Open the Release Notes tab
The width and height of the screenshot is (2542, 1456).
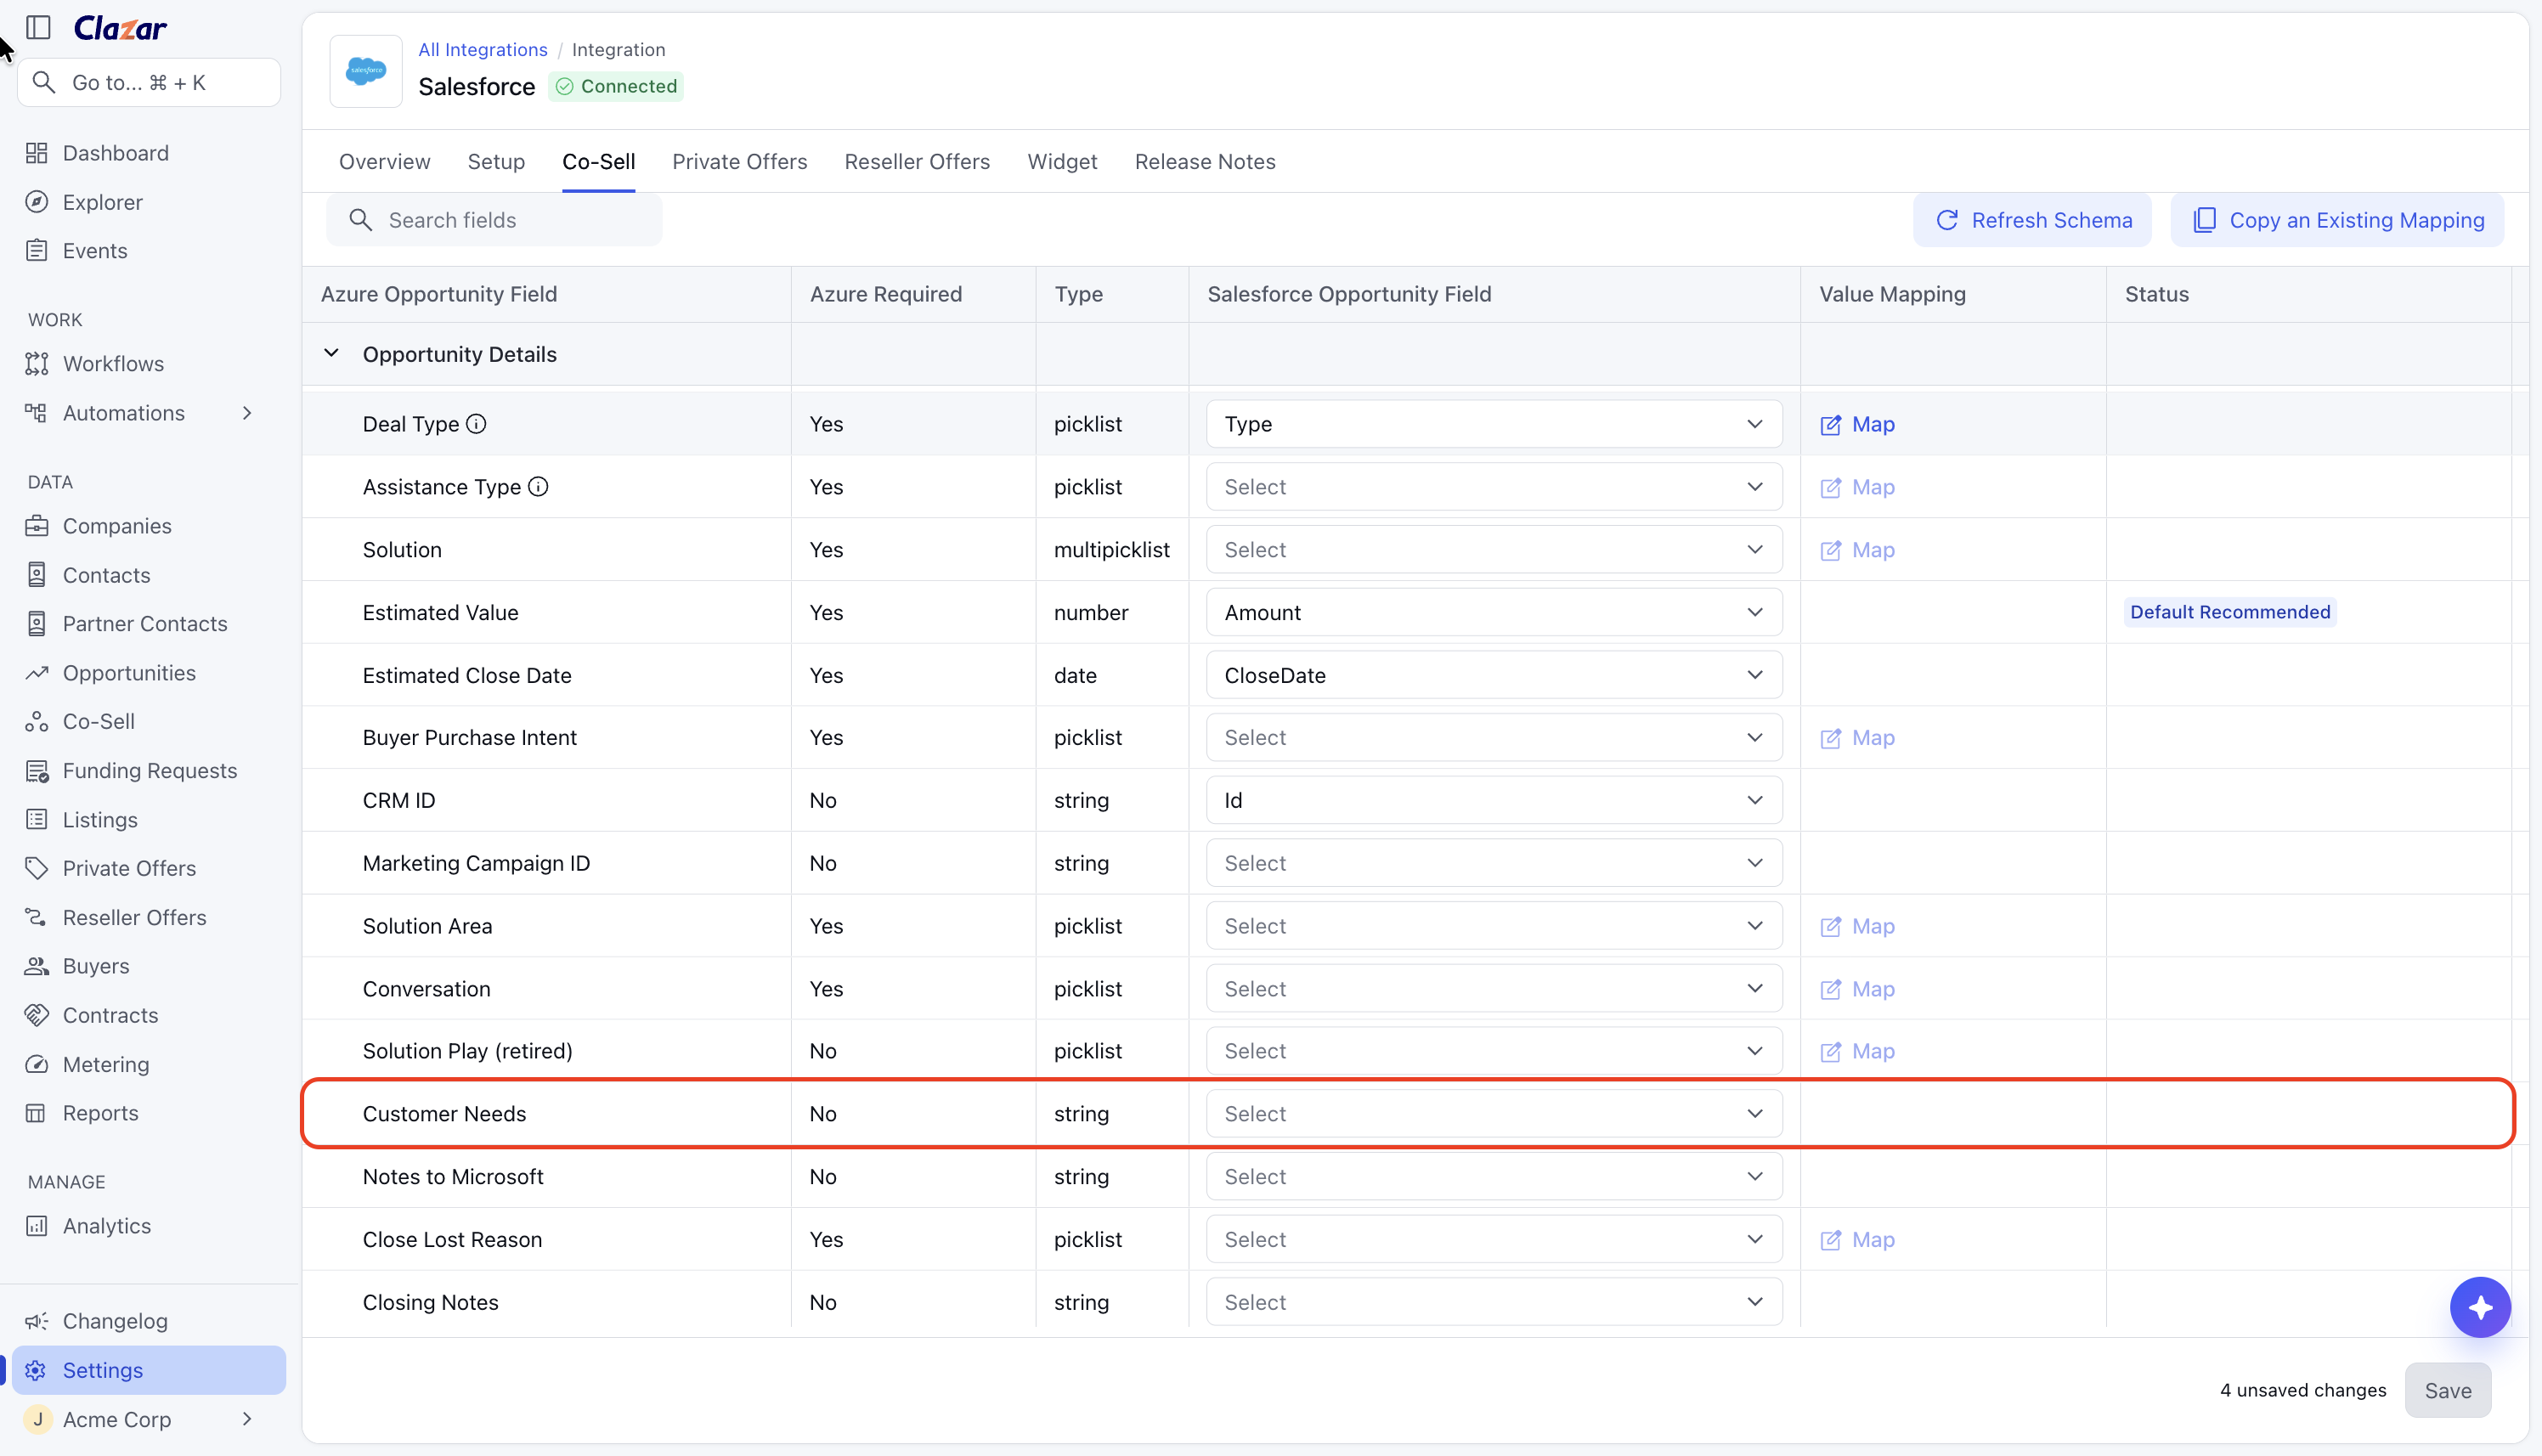(1205, 162)
